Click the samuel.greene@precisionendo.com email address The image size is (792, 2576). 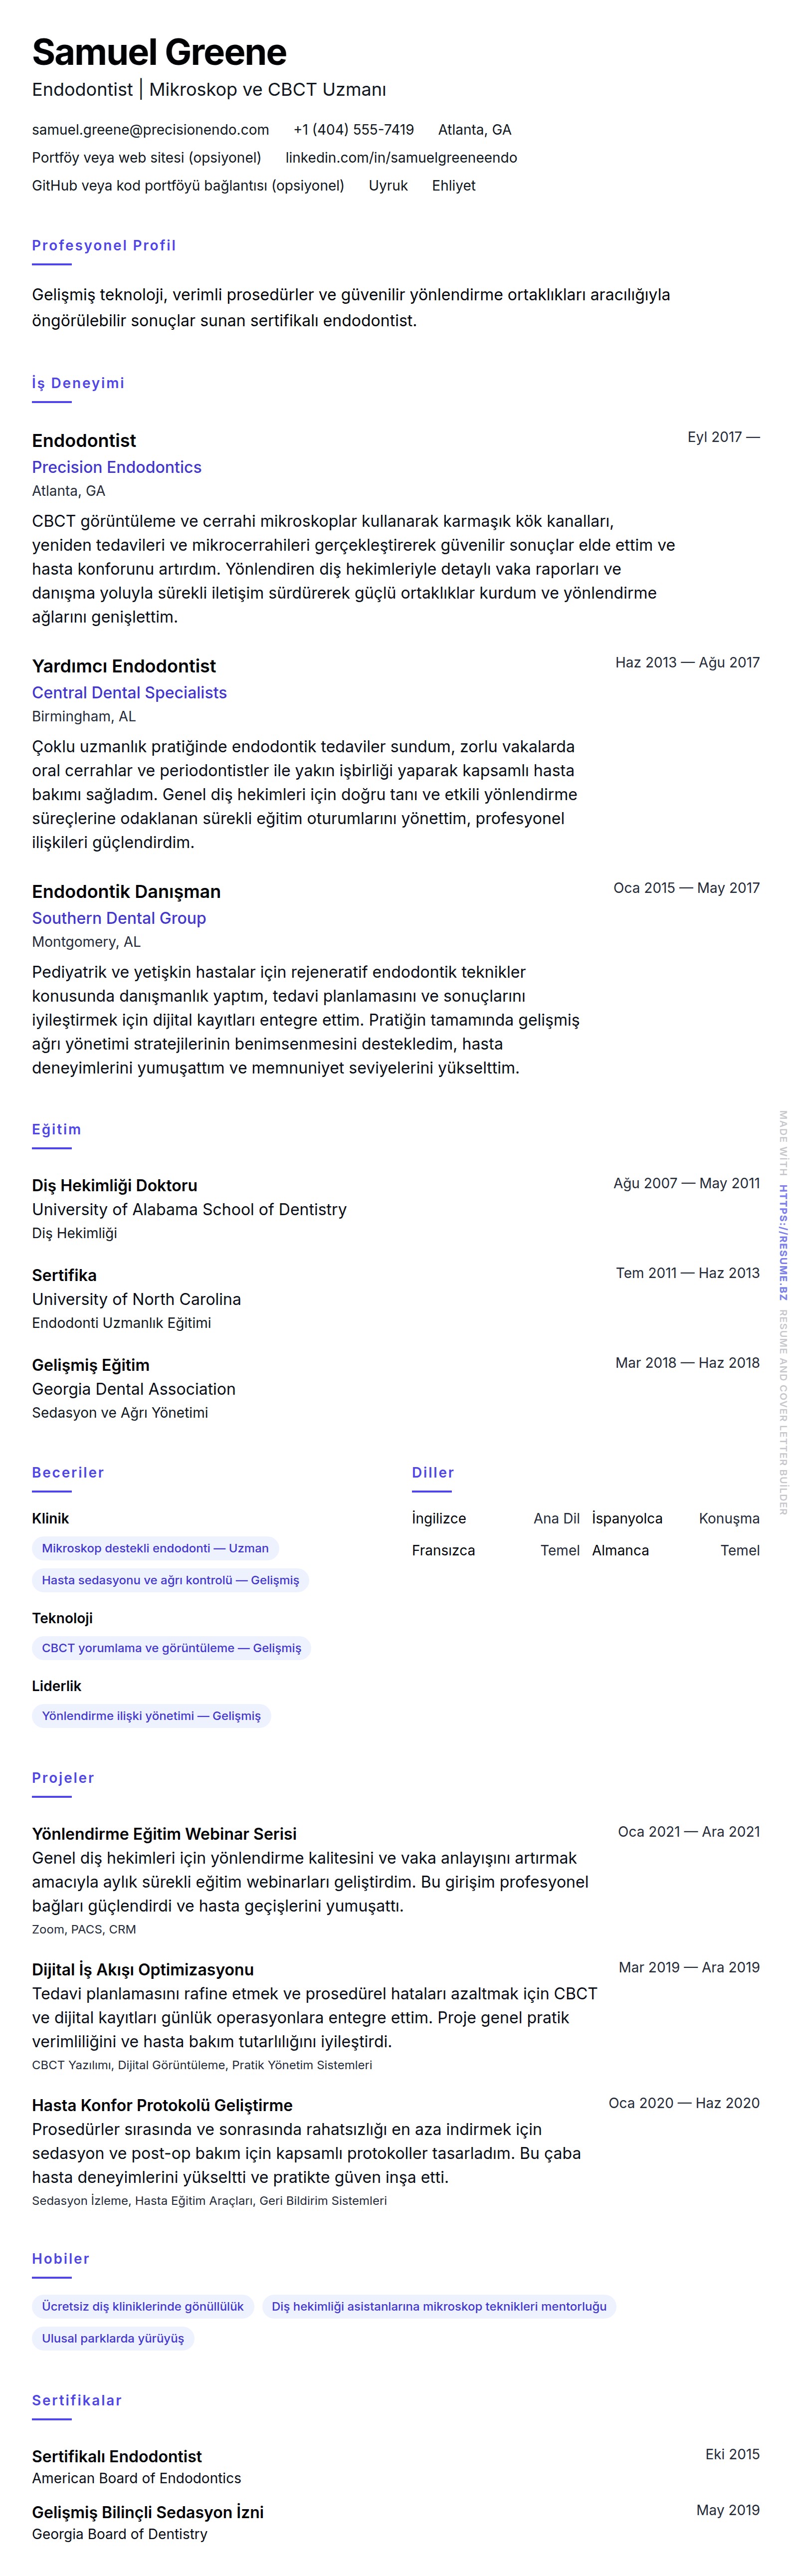(x=150, y=130)
